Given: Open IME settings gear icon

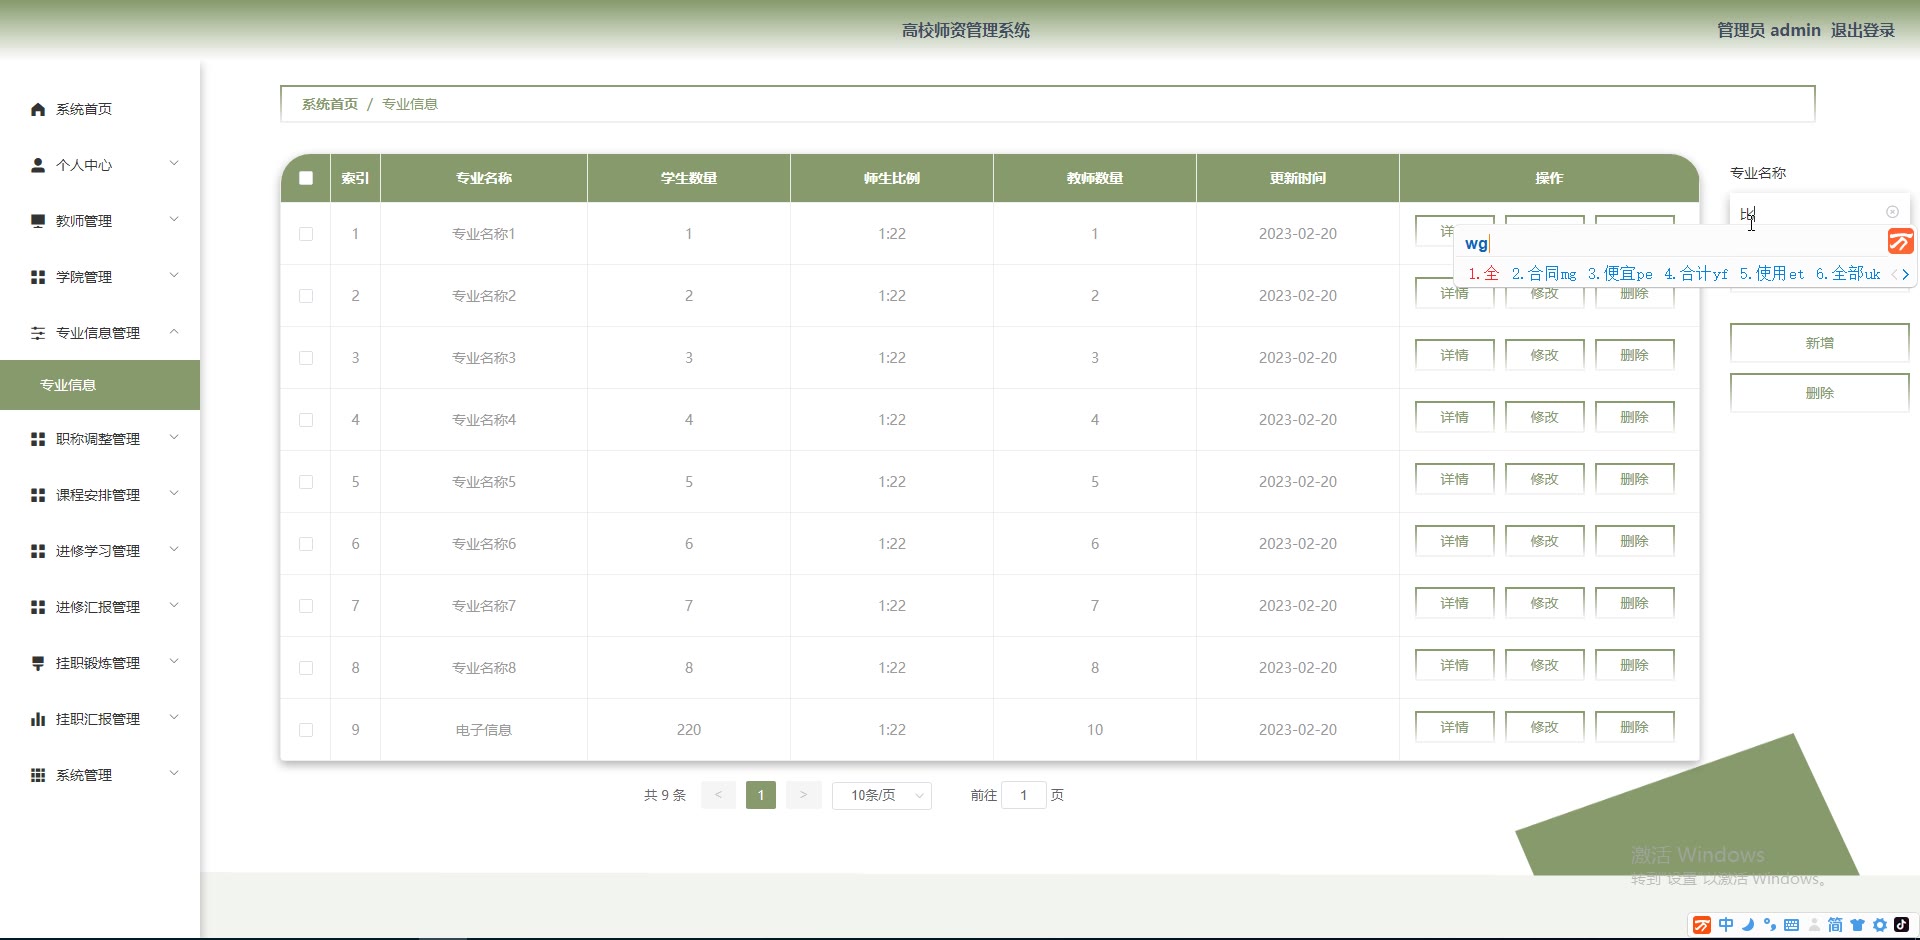Looking at the screenshot, I should [1879, 925].
